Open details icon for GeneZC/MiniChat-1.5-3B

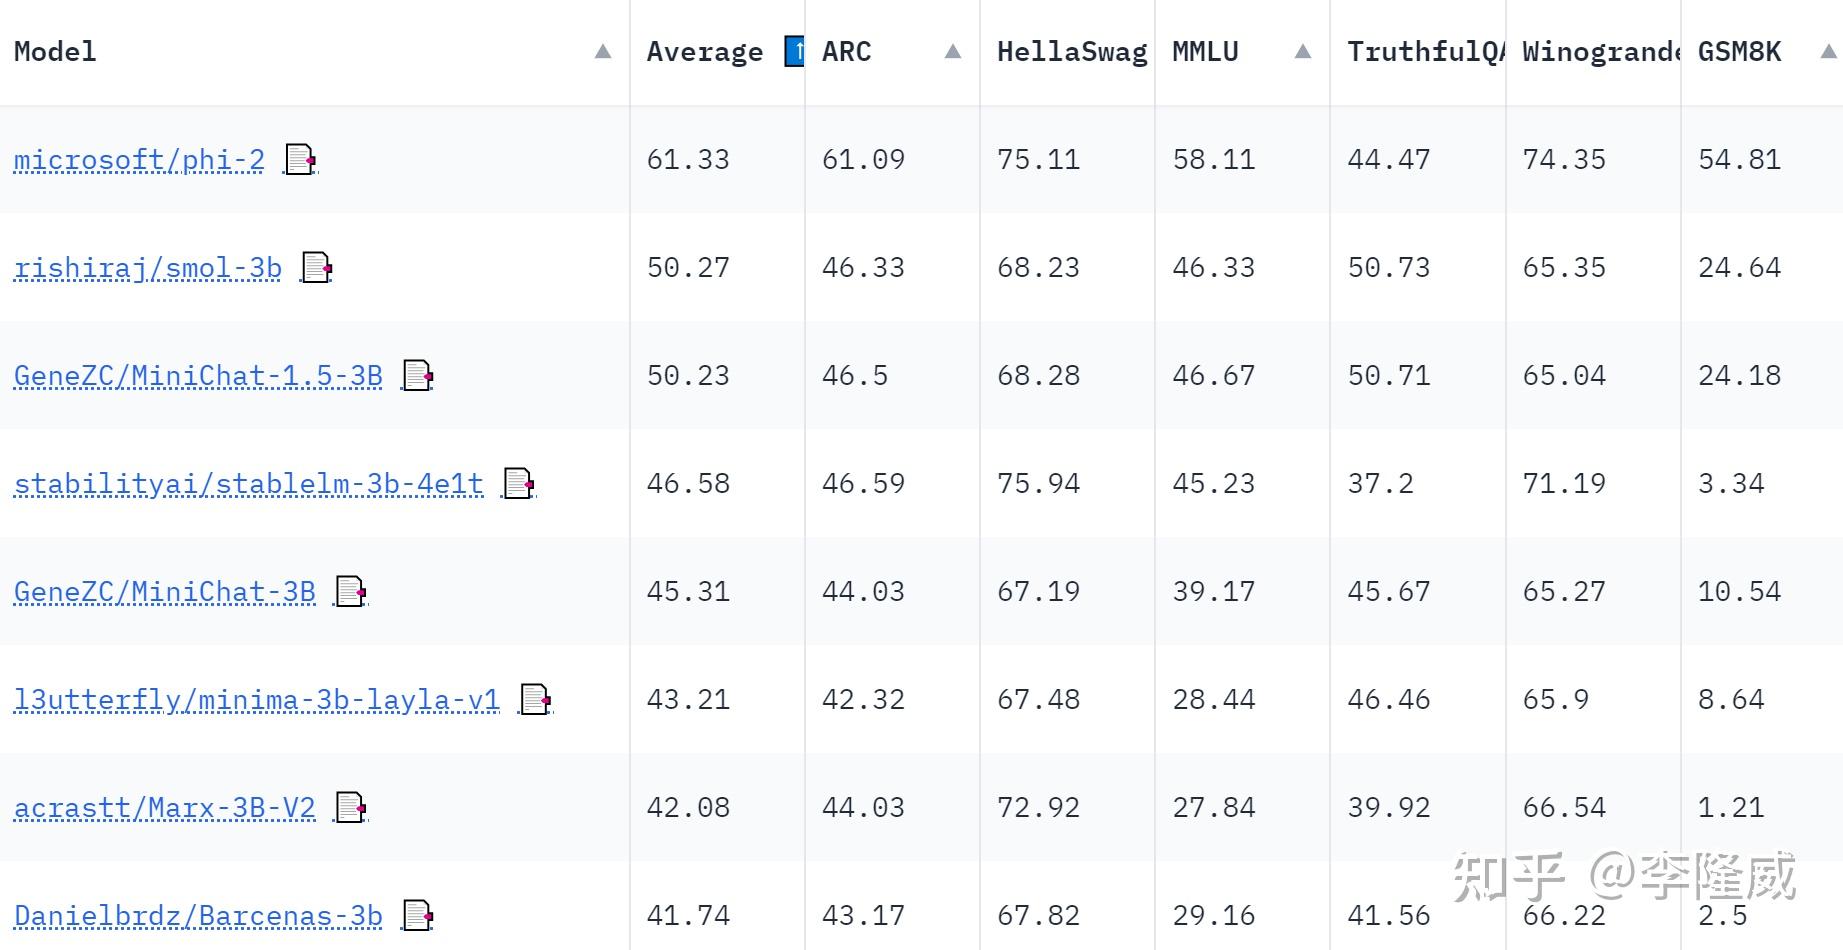click(417, 376)
